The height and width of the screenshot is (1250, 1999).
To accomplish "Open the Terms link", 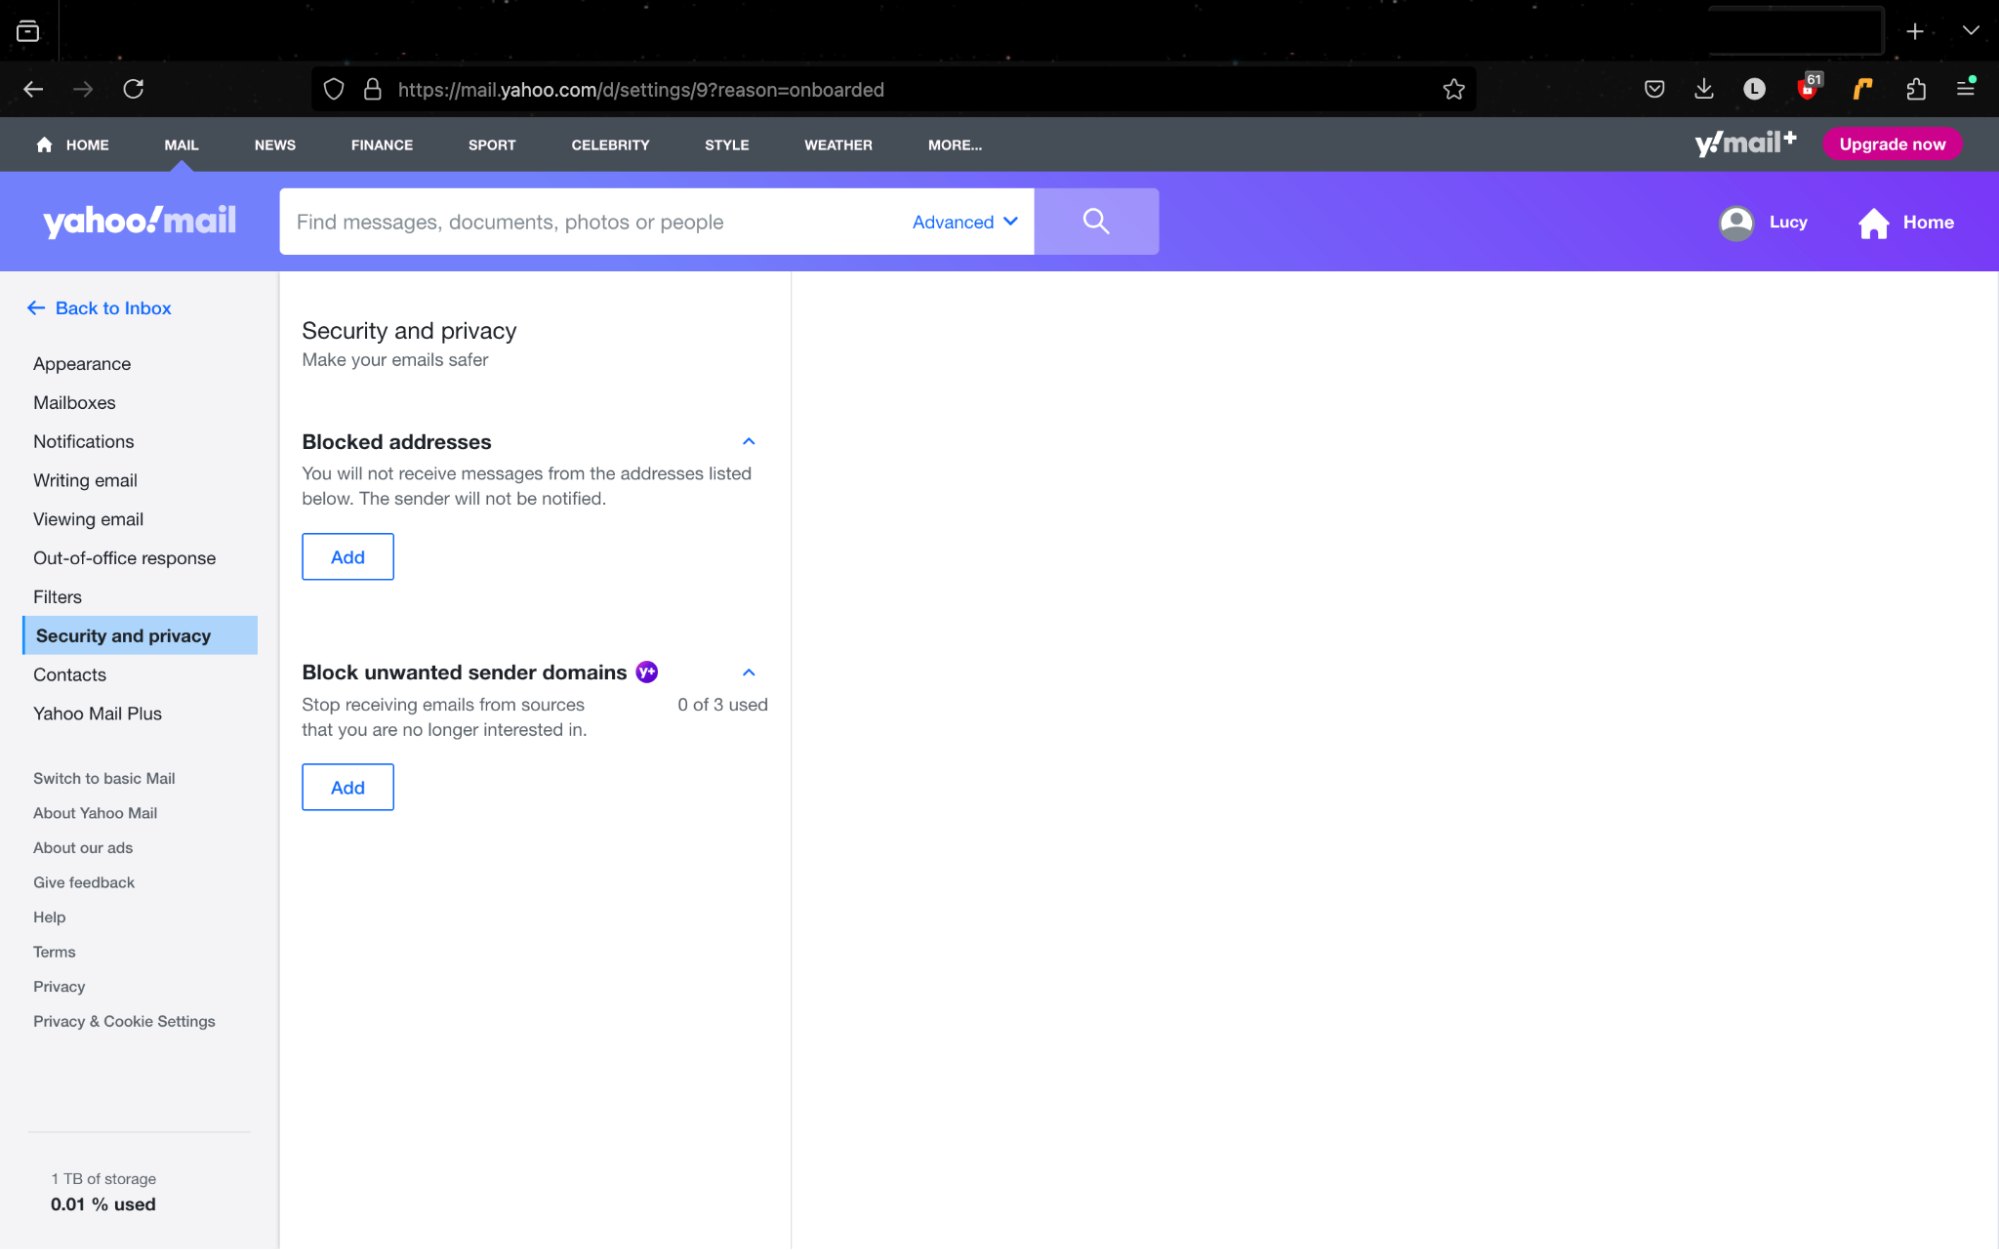I will tap(54, 953).
